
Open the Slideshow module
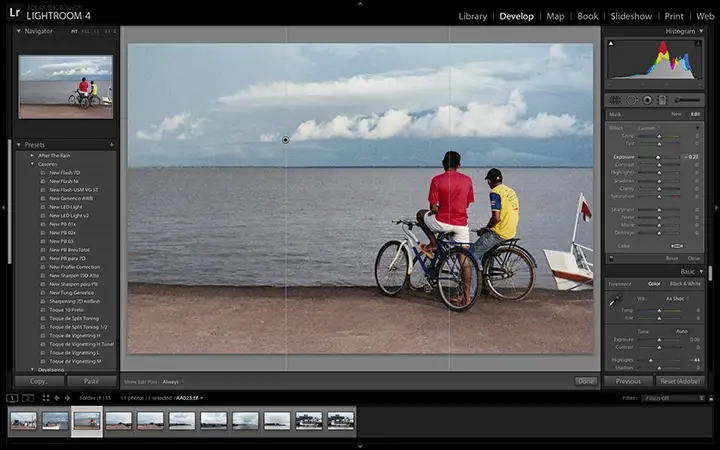click(x=631, y=16)
